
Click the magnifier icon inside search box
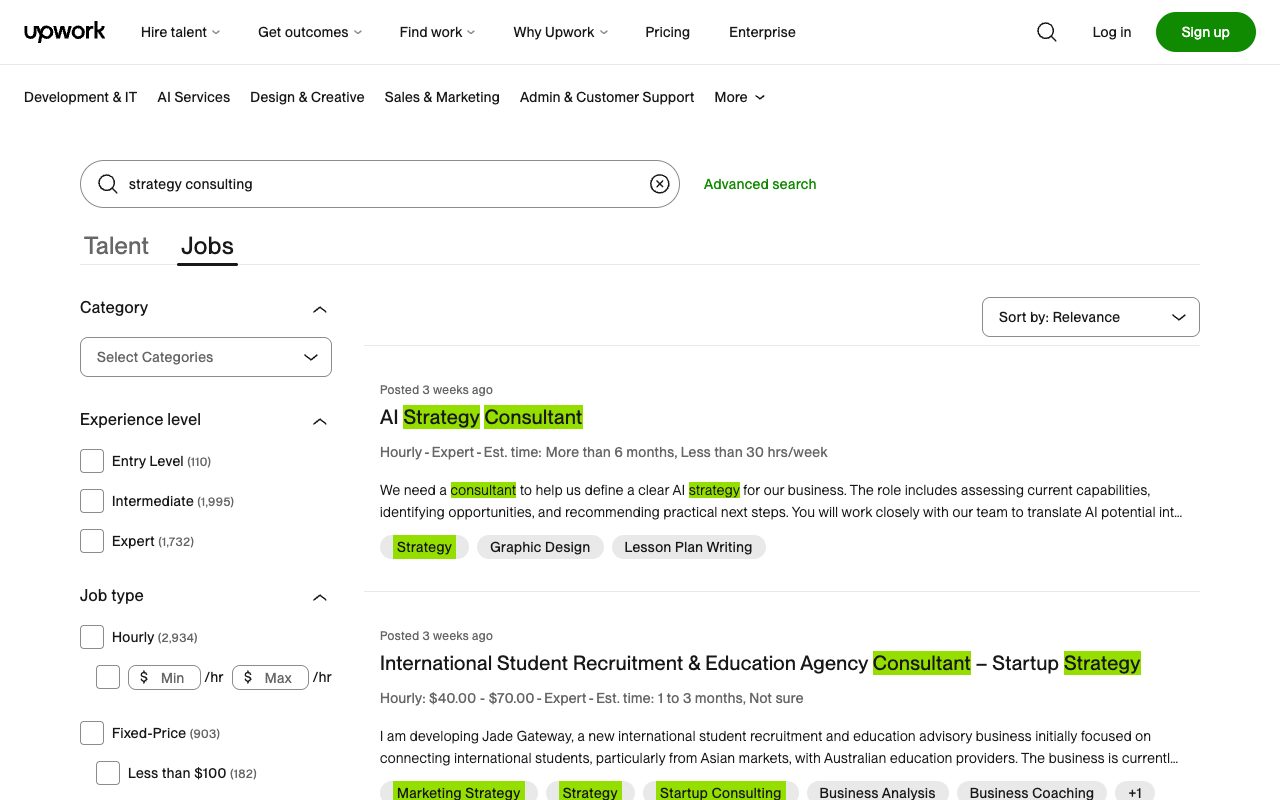click(108, 184)
